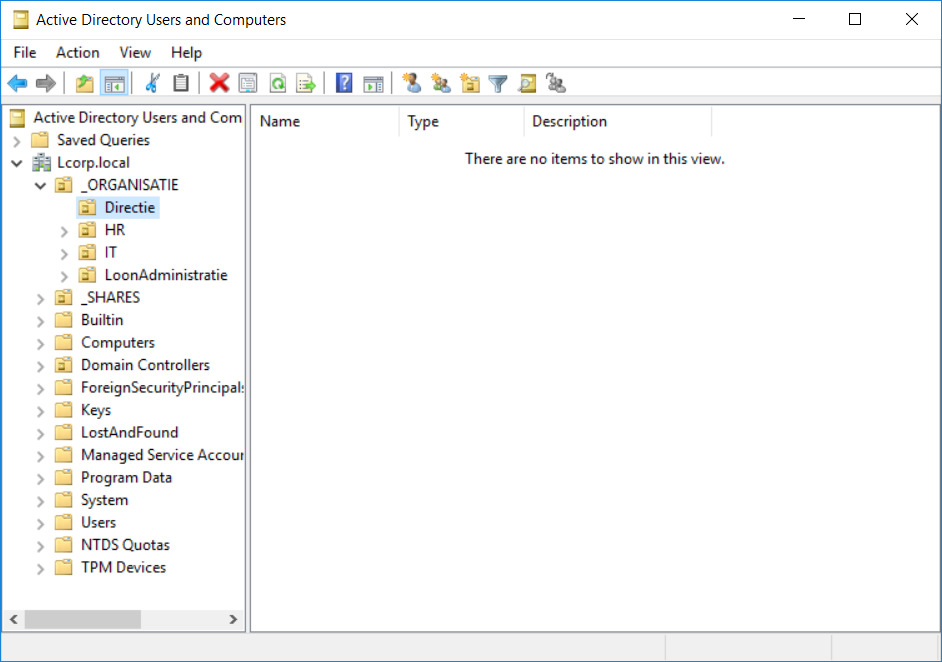
Task: Click the Export List icon
Action: (x=306, y=83)
